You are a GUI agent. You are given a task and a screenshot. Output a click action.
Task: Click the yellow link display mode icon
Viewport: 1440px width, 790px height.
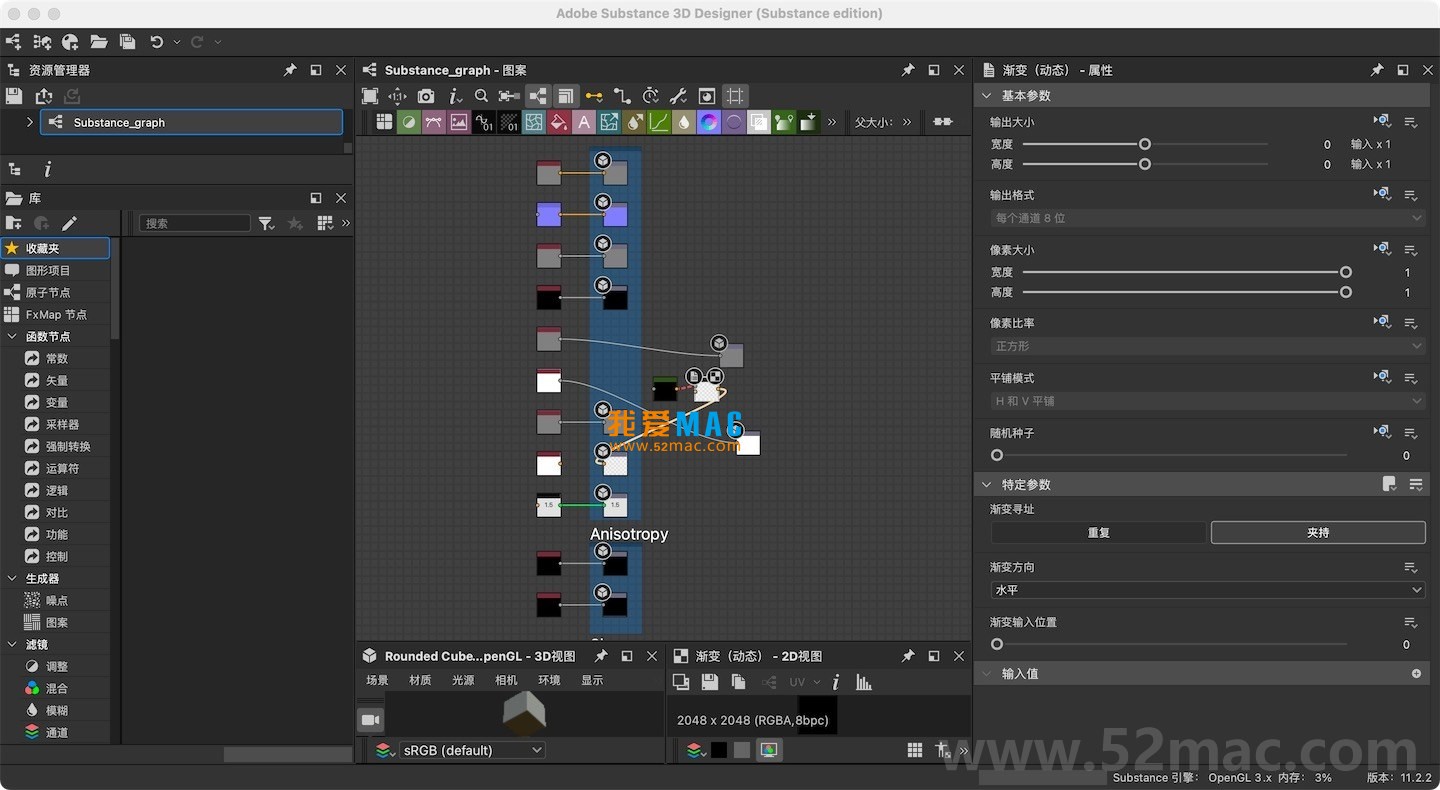pos(594,96)
